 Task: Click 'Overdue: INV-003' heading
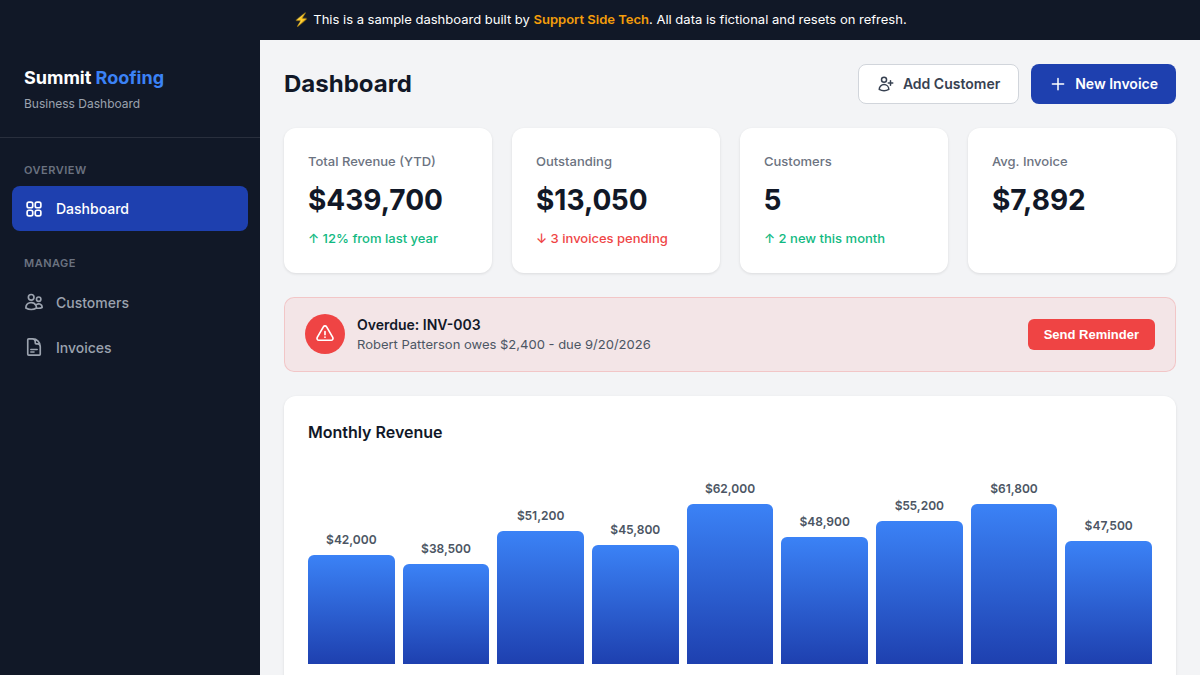(x=419, y=325)
